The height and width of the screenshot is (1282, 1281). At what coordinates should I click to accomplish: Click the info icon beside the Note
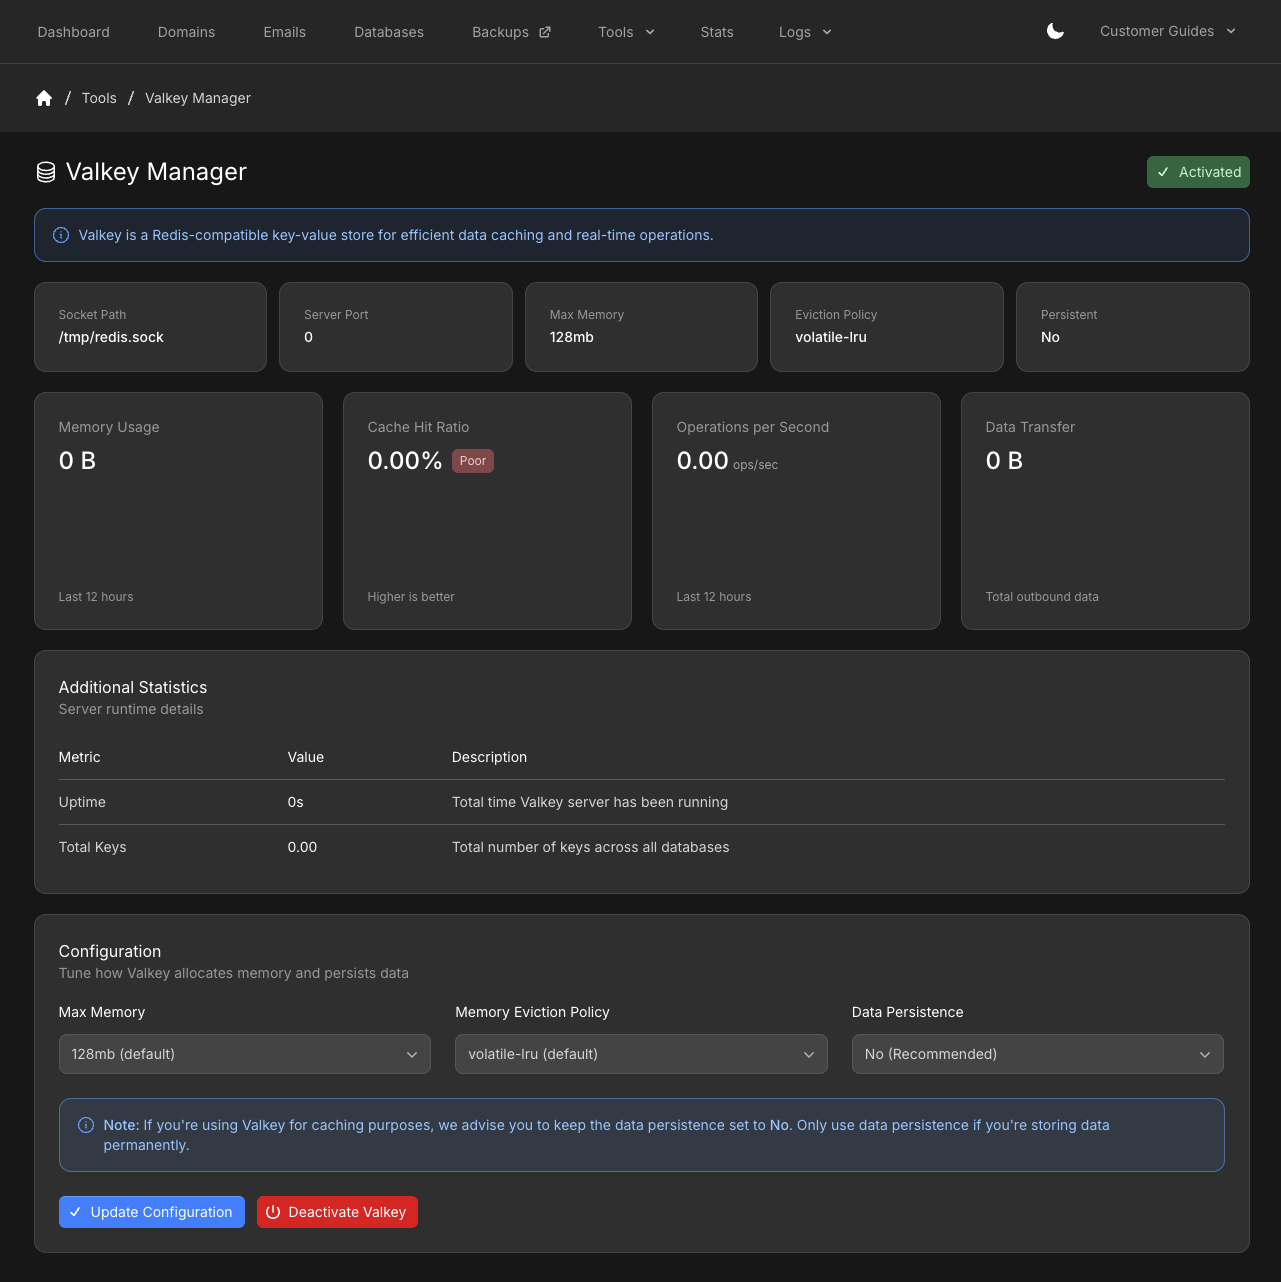point(86,1125)
